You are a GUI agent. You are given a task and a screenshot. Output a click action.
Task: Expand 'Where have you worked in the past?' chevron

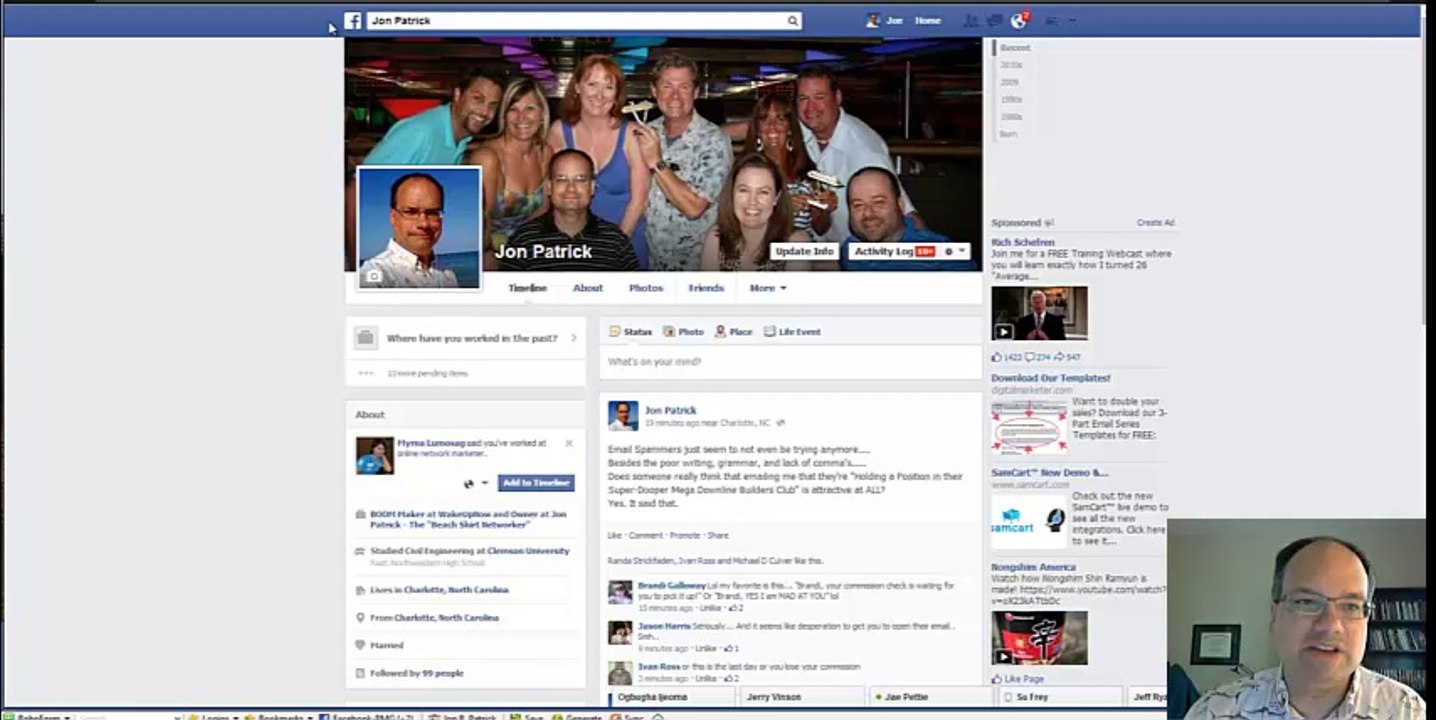point(574,338)
